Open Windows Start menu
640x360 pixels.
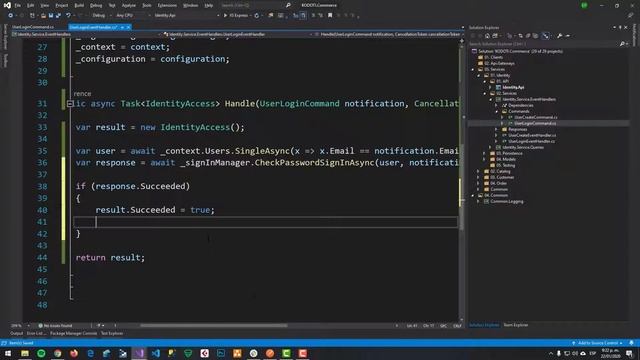[x=8, y=353]
